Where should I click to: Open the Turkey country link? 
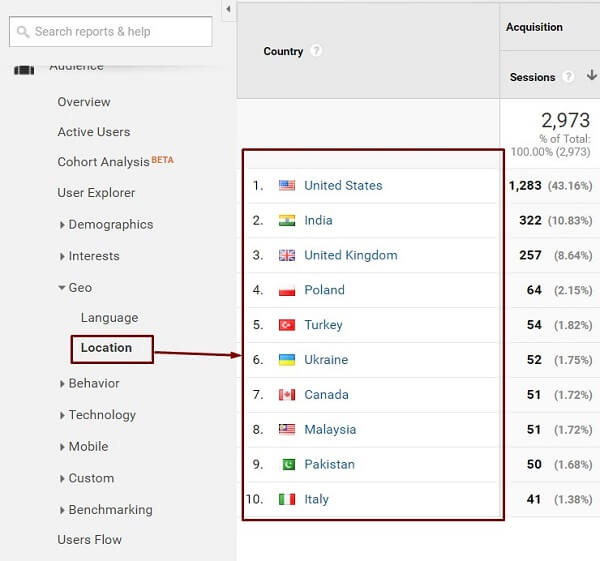(323, 325)
